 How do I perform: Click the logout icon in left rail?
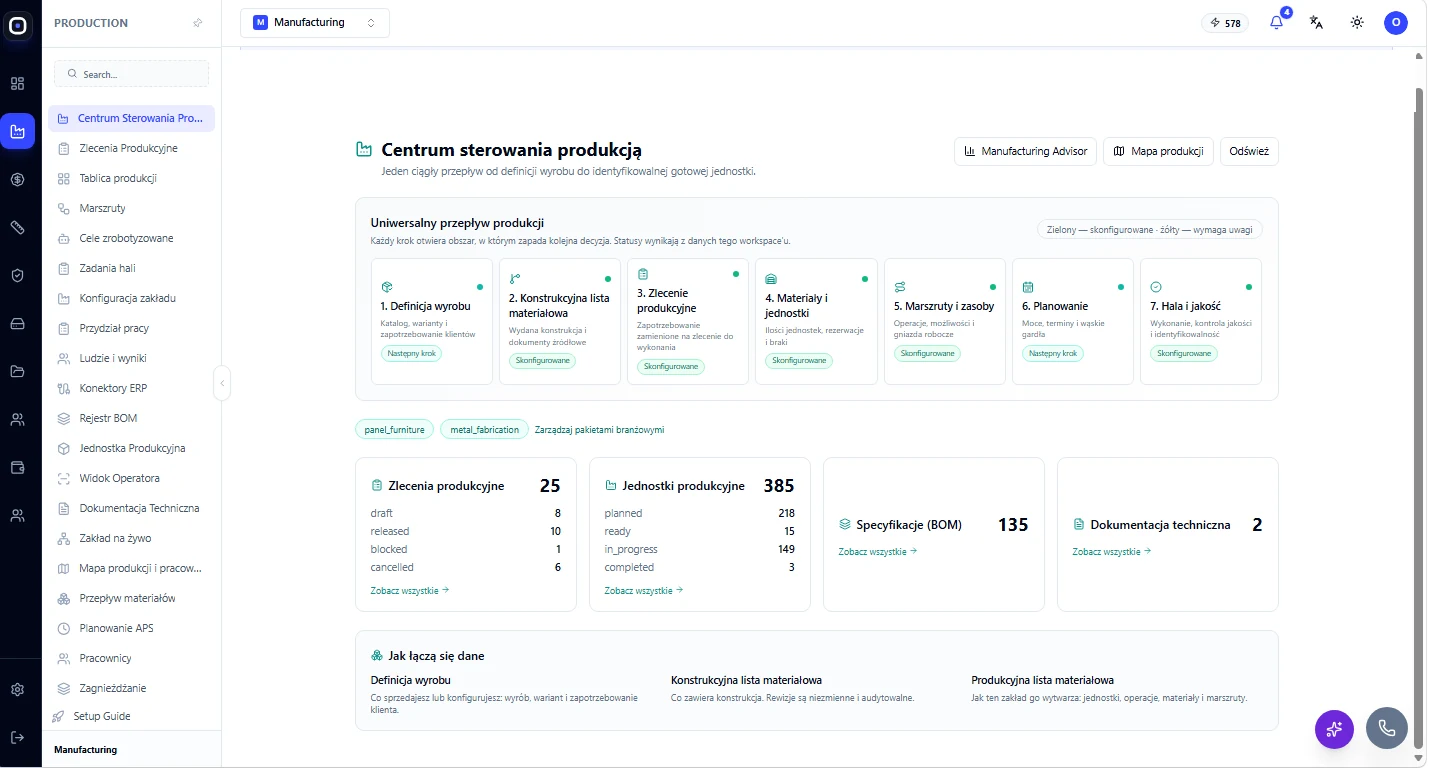click(x=17, y=737)
